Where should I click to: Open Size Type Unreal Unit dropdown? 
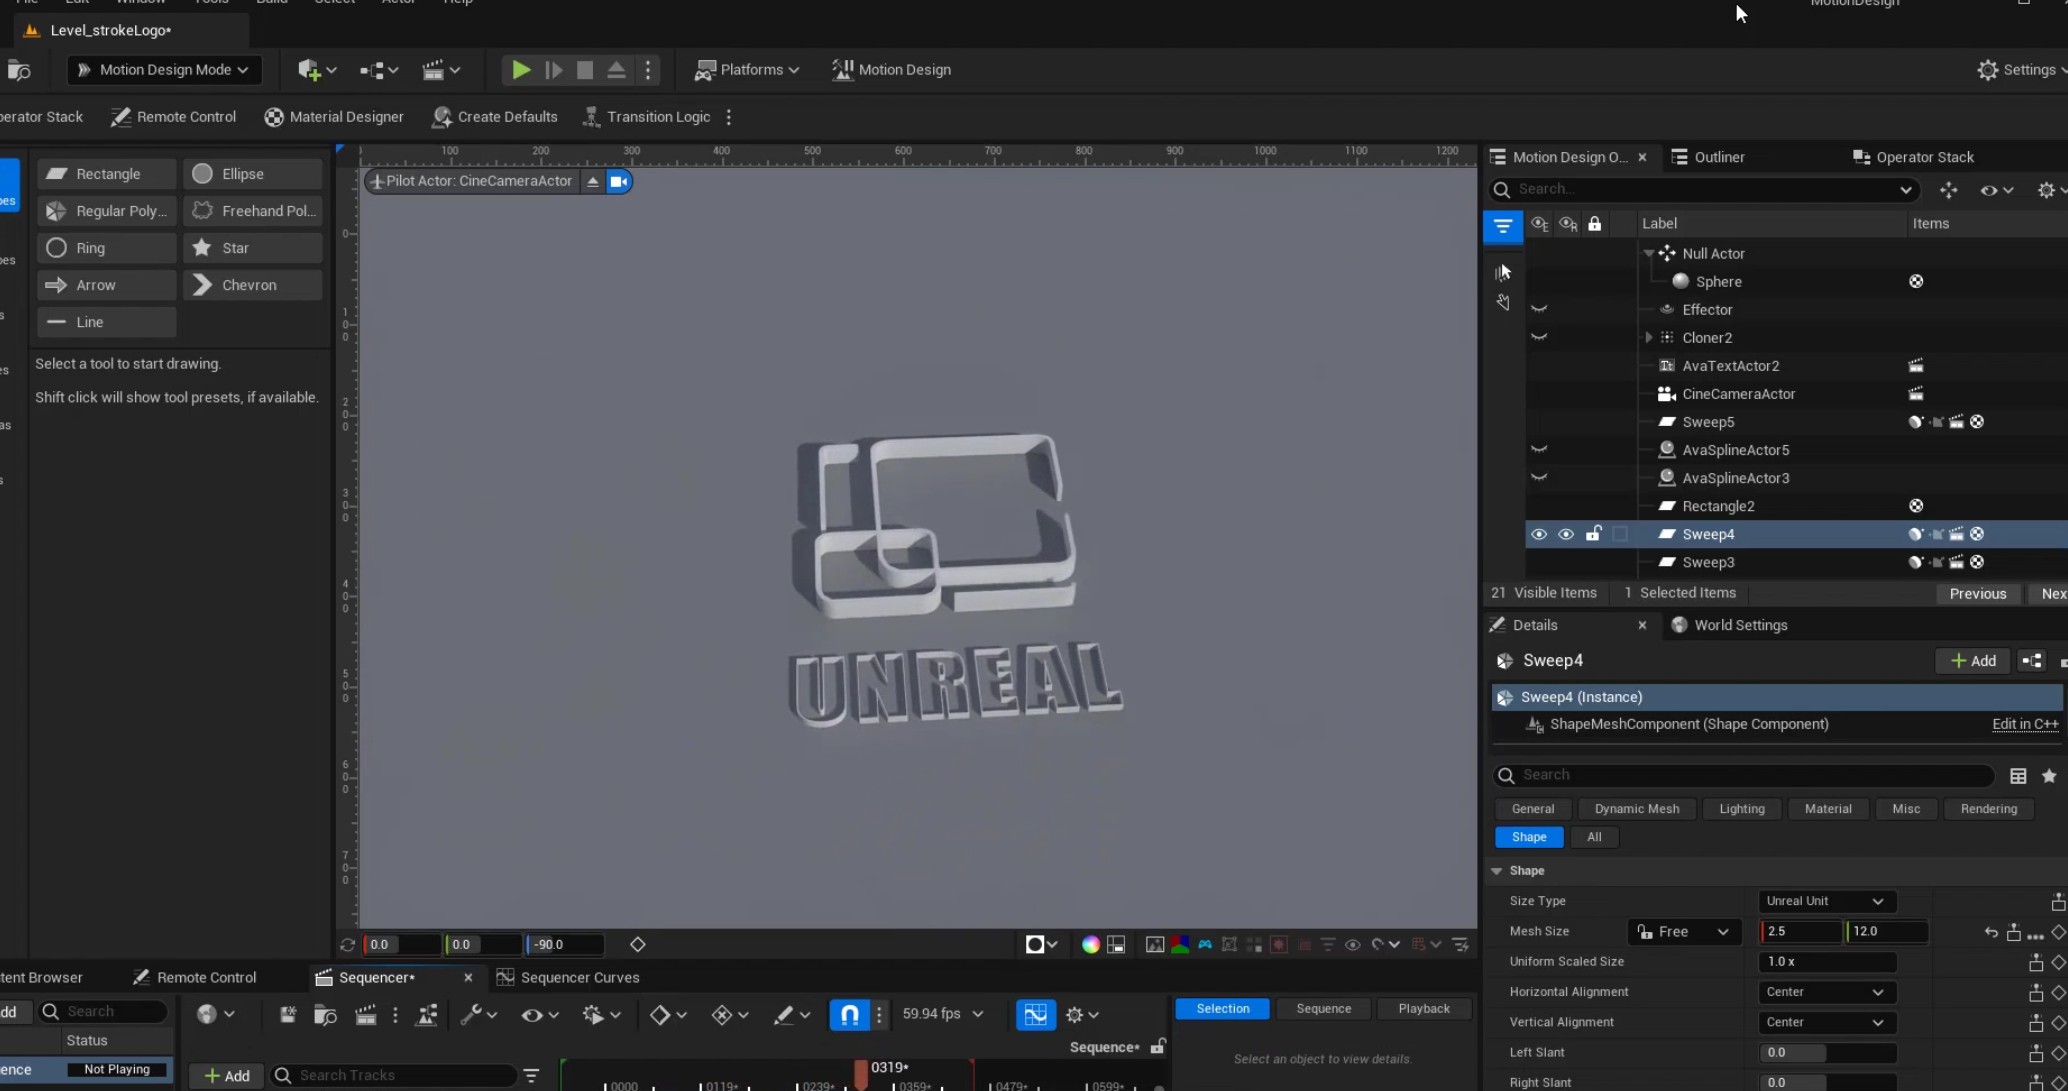click(1825, 901)
